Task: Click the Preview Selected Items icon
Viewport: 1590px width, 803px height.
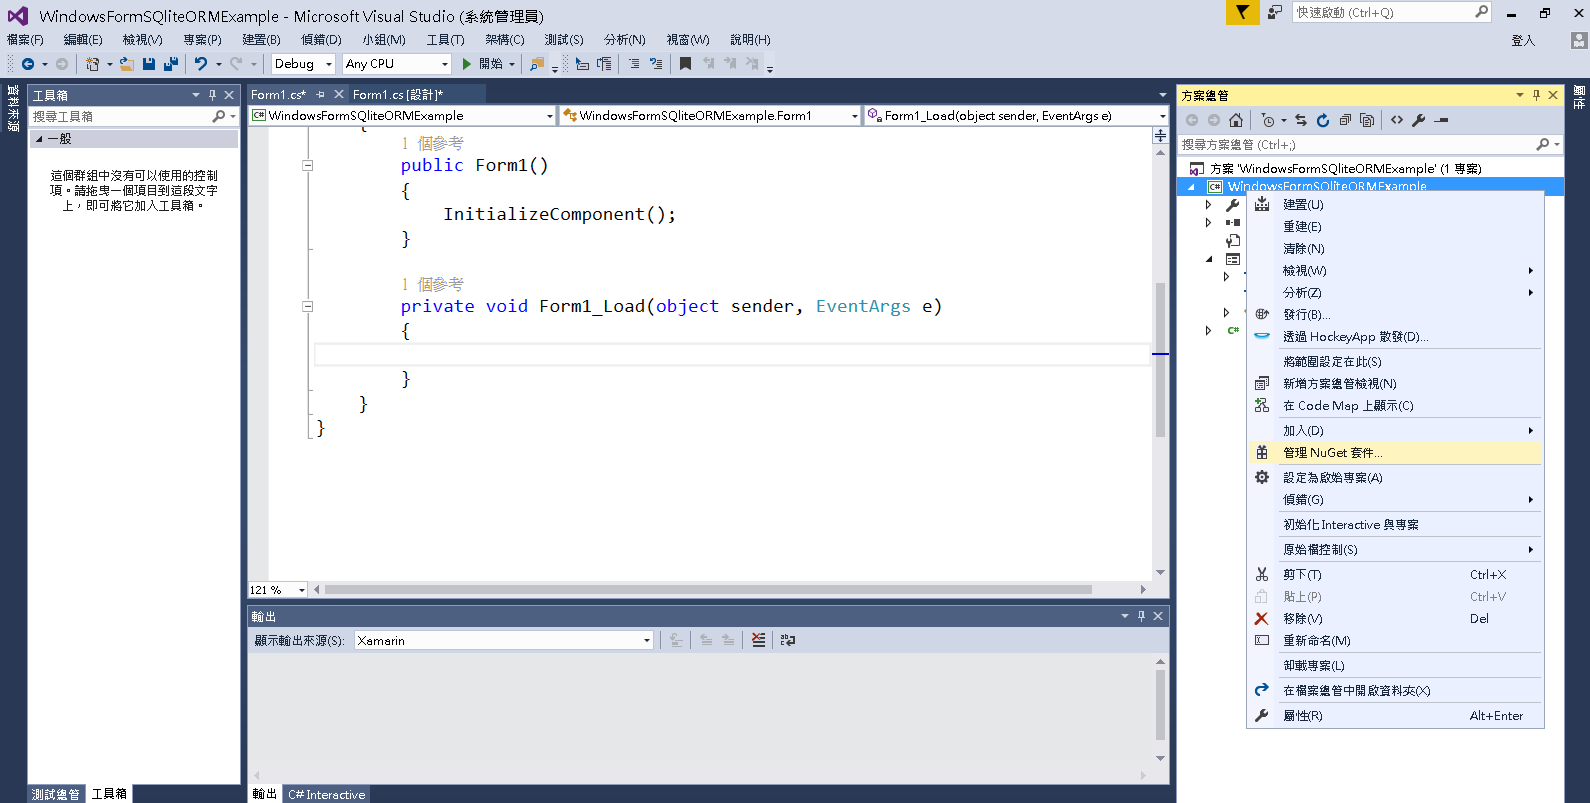Action: coord(1441,120)
